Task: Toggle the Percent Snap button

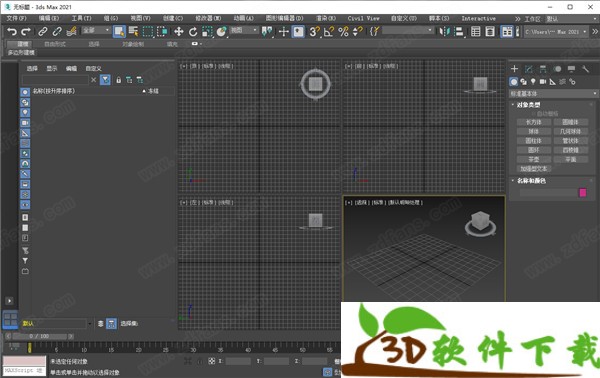Action: 343,31
